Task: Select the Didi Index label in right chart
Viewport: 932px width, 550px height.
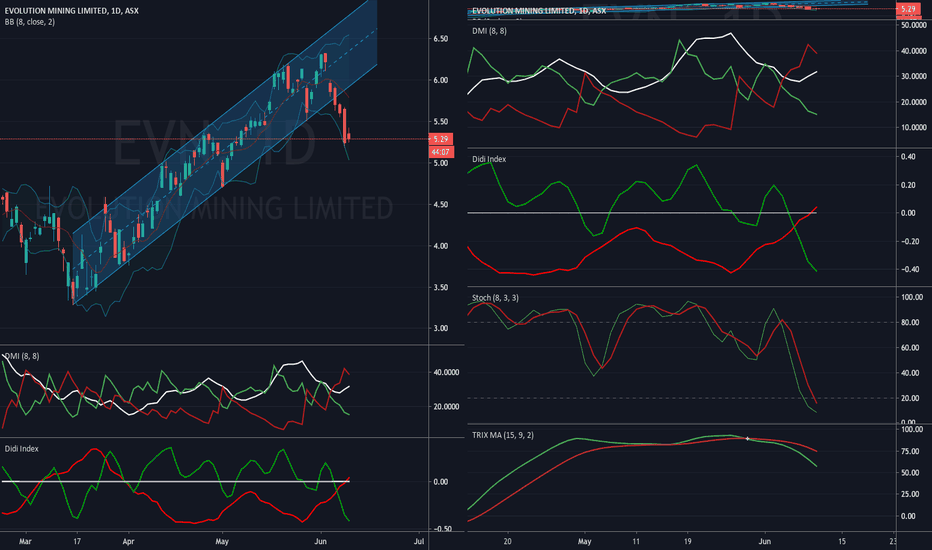Action: coord(489,159)
